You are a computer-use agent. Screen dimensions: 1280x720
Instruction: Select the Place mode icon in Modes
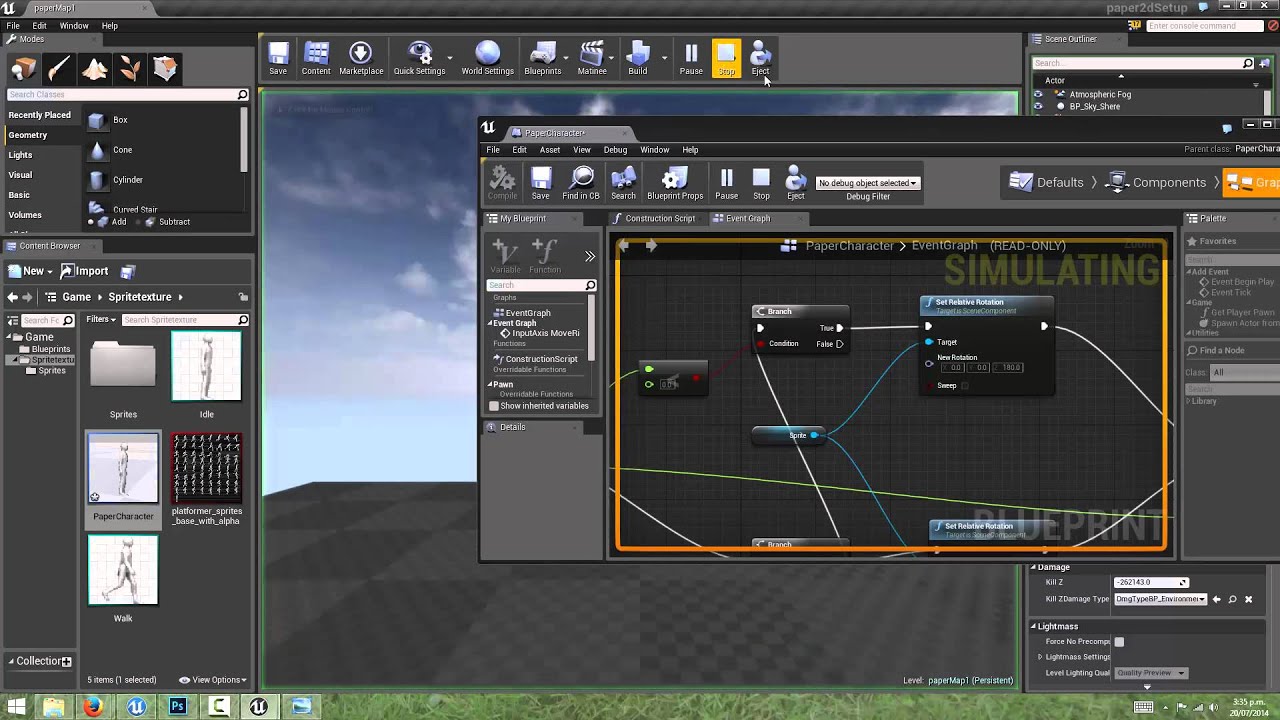click(x=24, y=68)
